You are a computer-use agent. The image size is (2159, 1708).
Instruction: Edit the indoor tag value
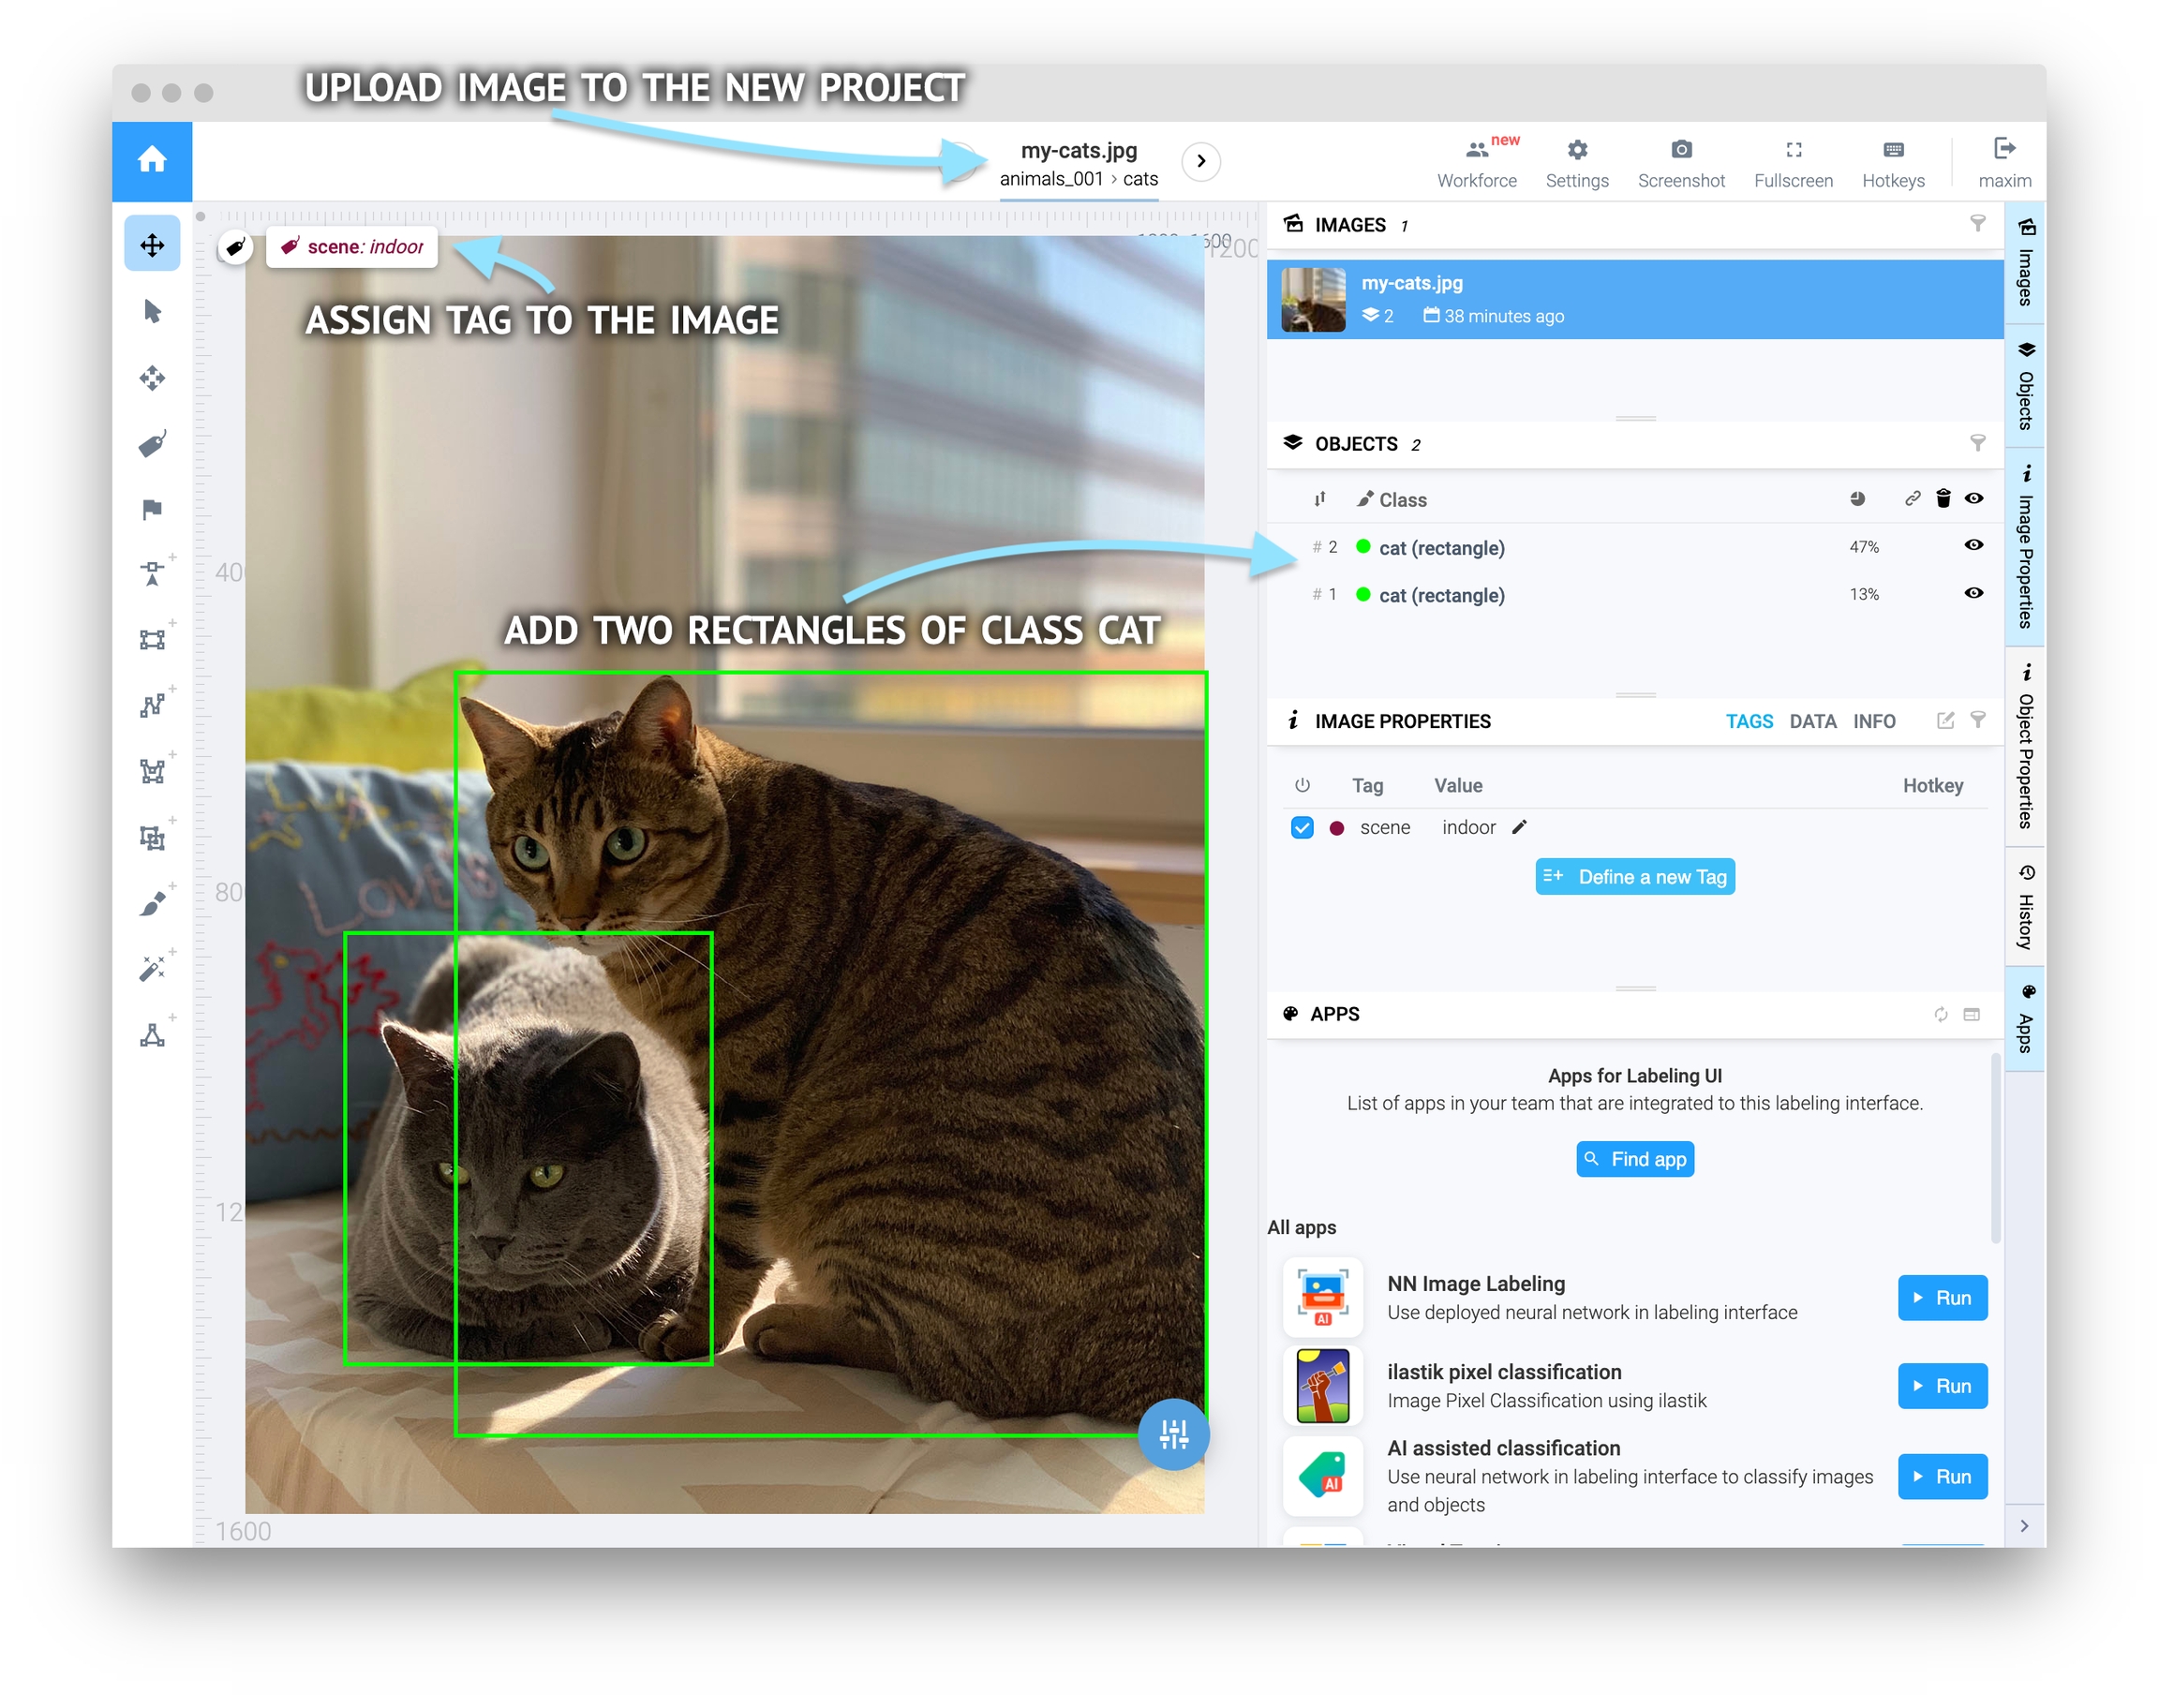coord(1519,826)
